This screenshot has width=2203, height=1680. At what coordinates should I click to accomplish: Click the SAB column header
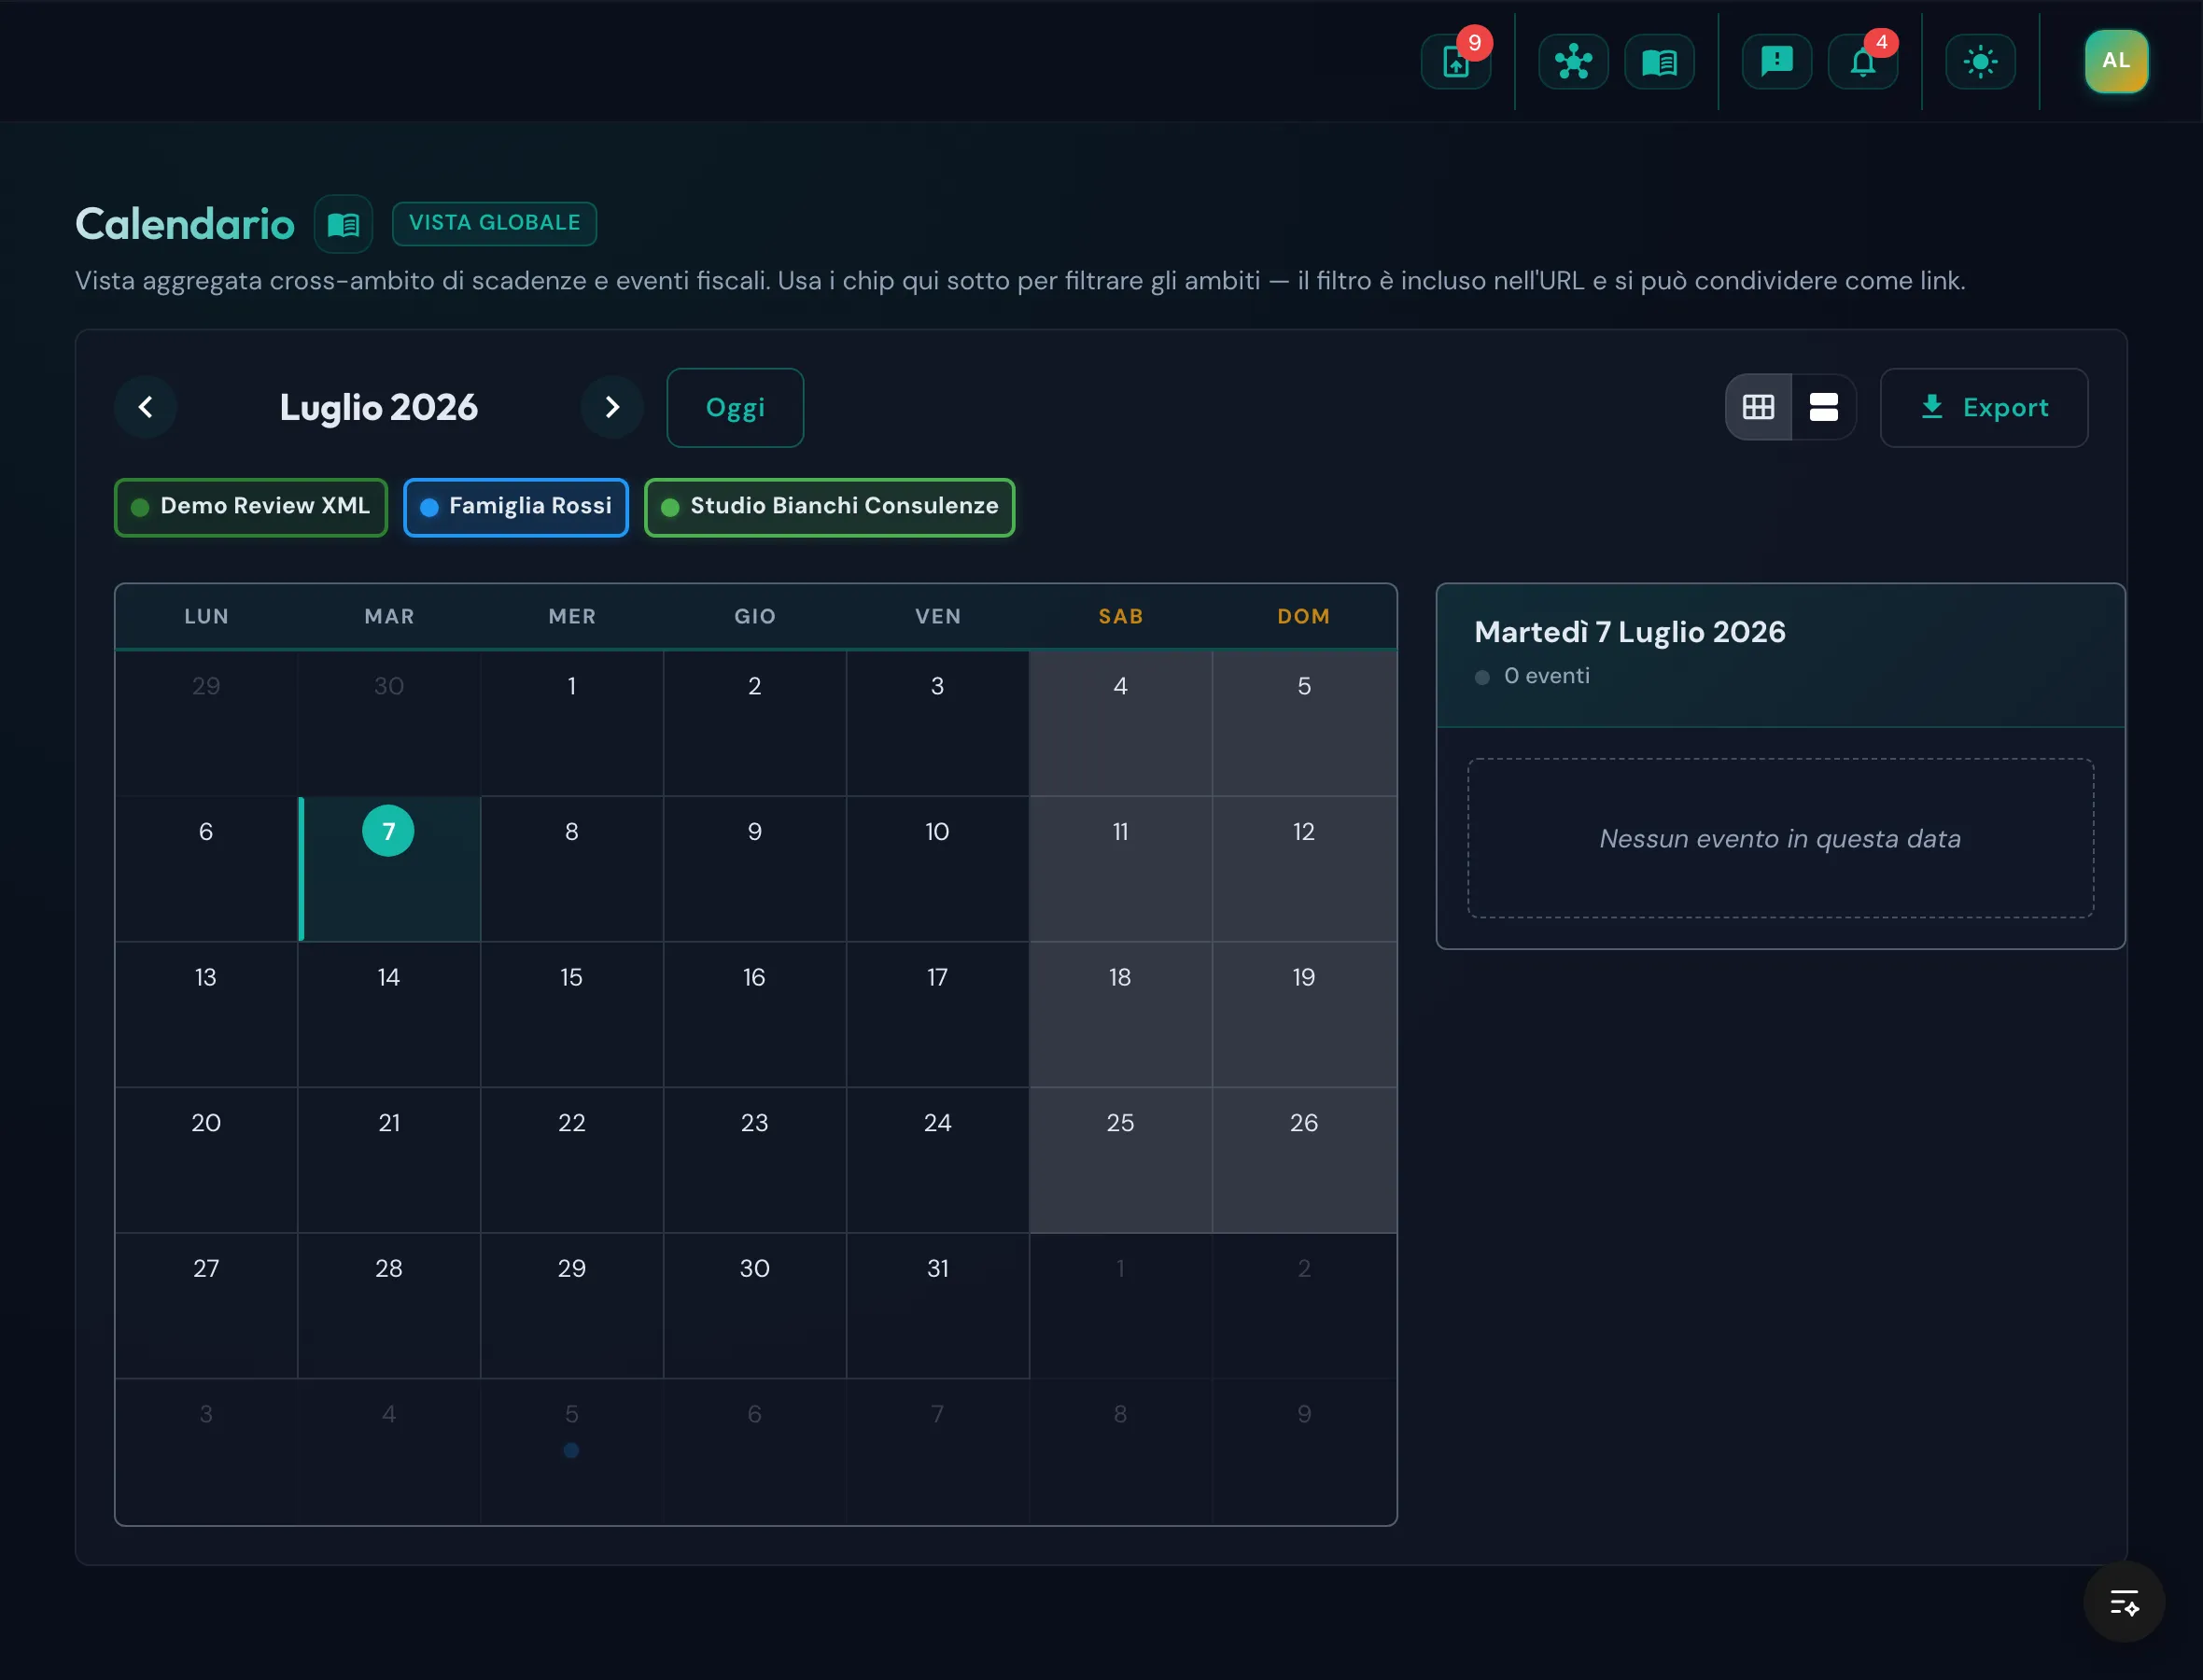coord(1120,617)
